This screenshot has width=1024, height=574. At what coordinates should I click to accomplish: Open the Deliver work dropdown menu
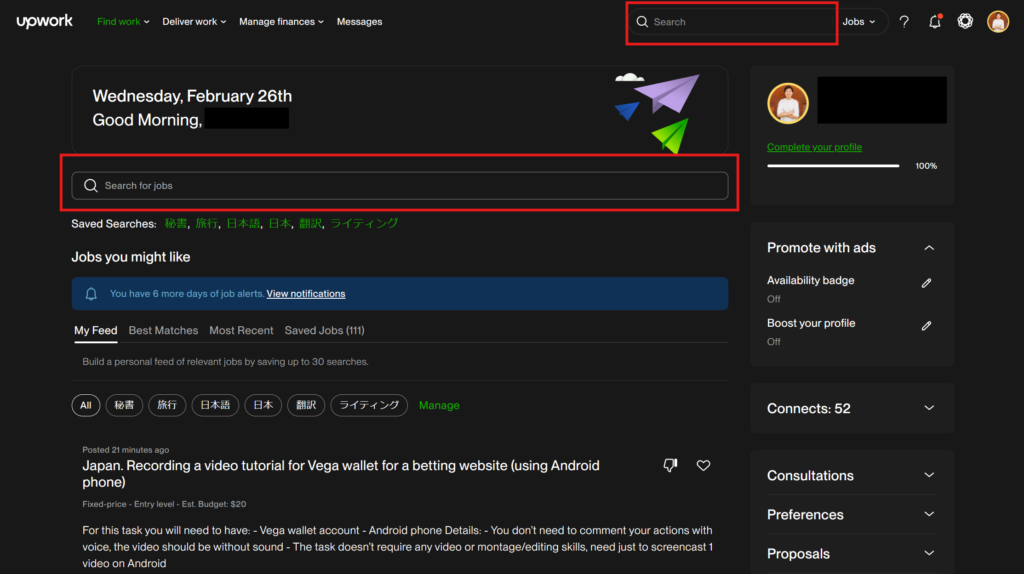(194, 22)
